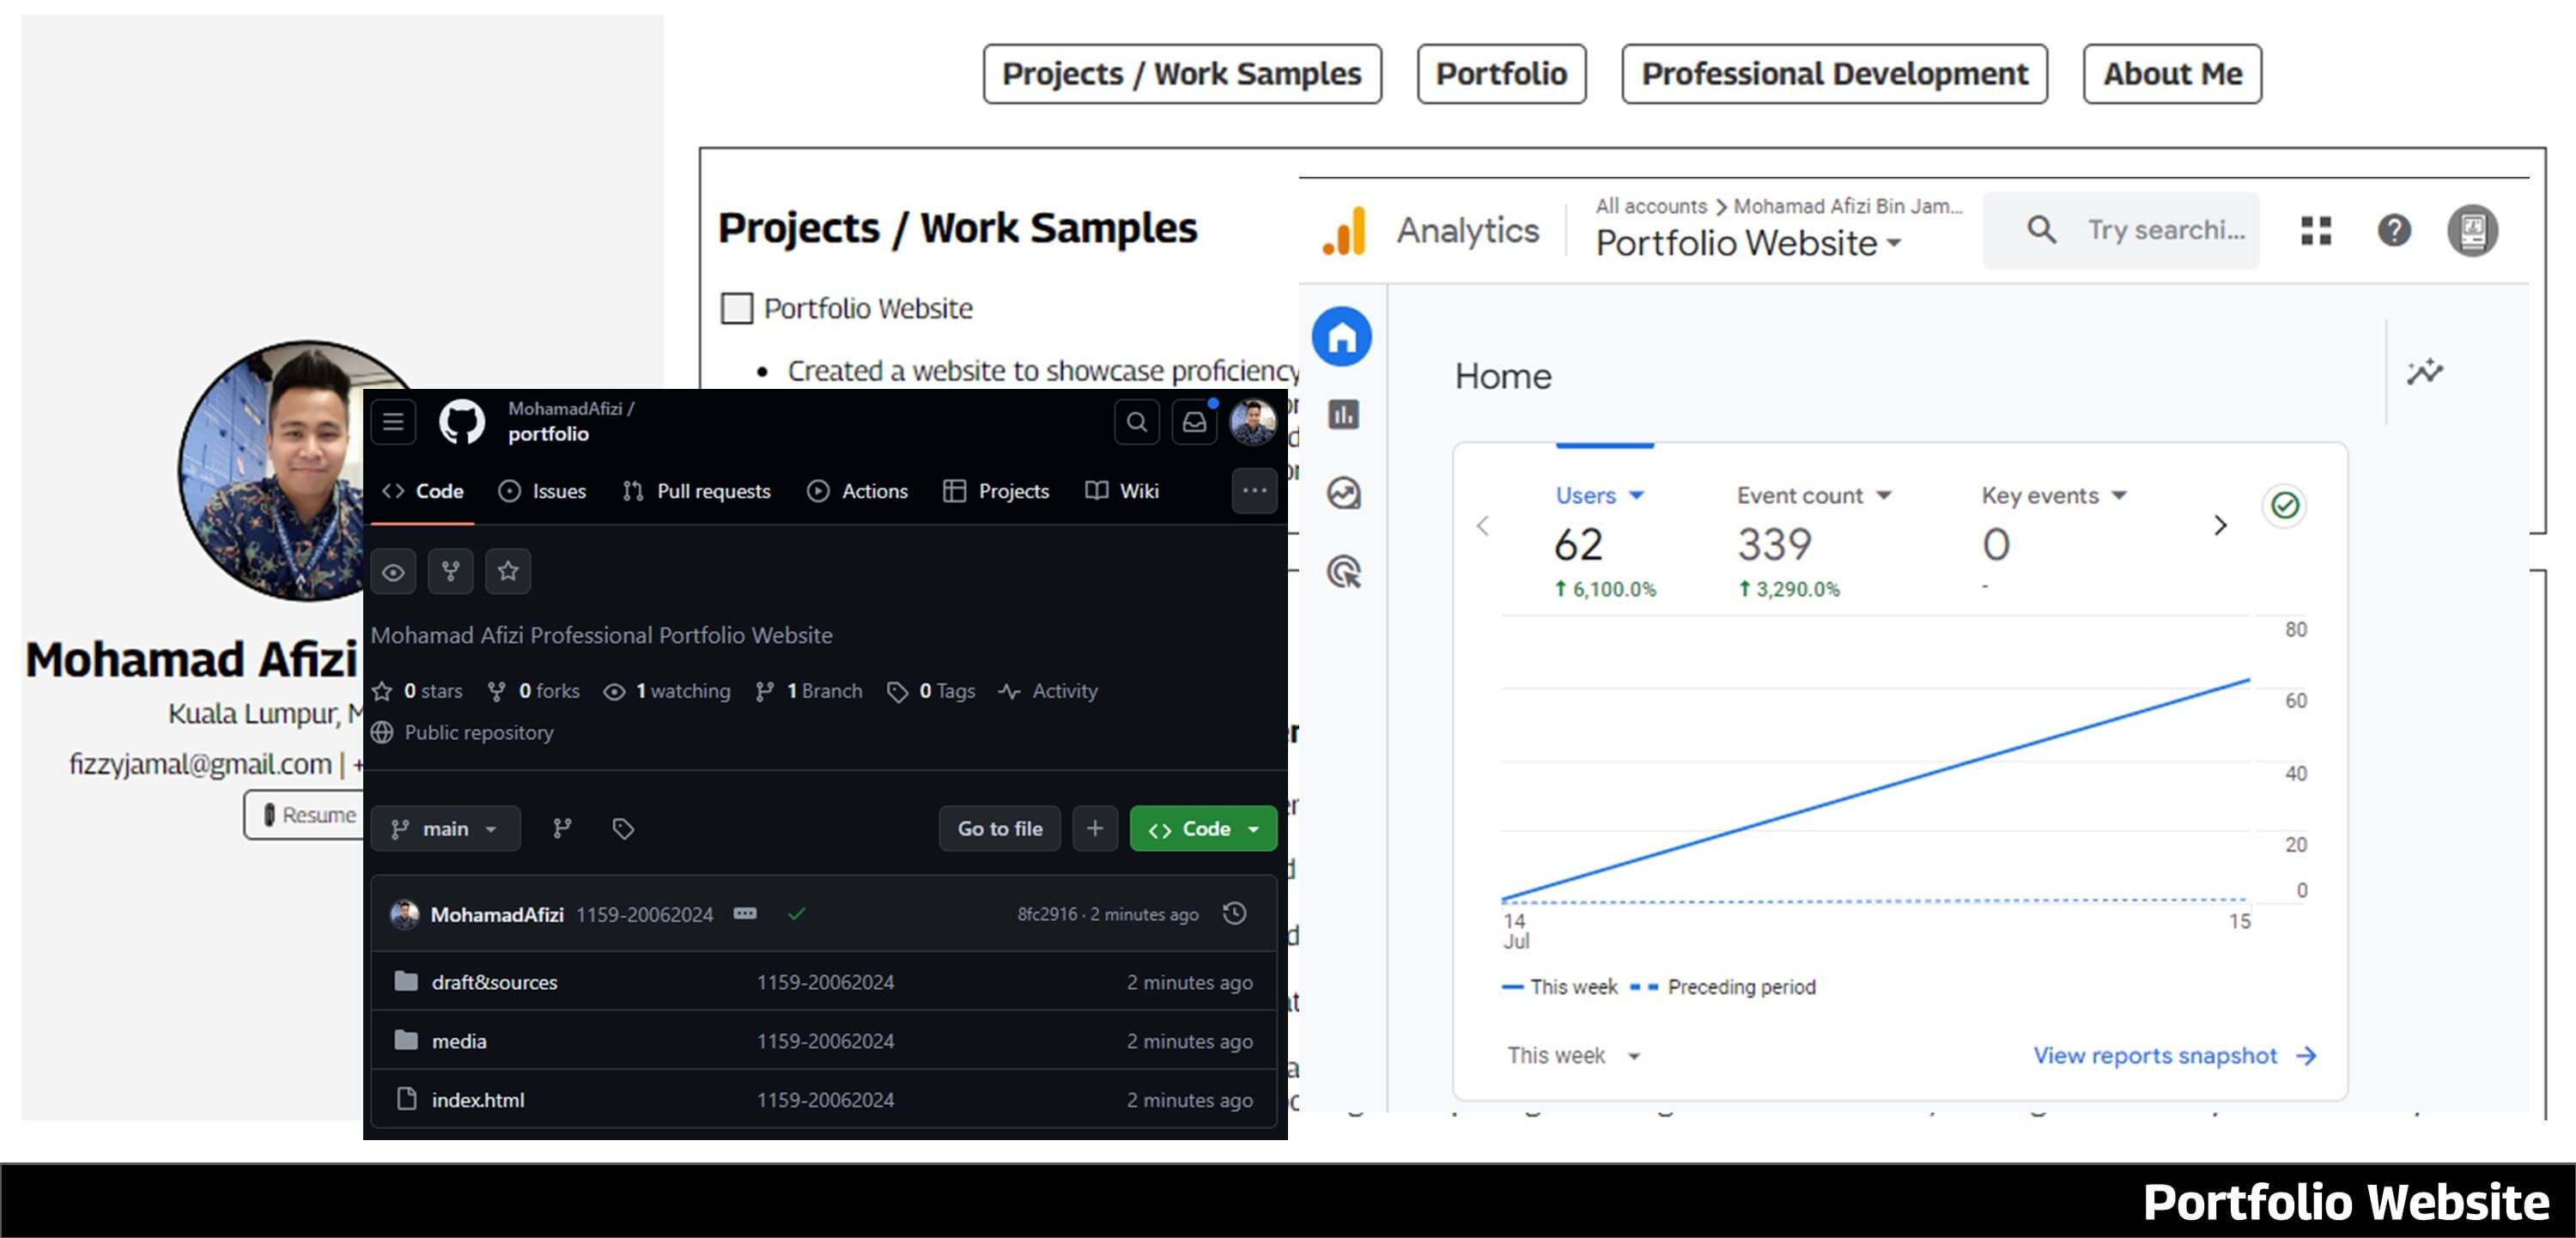
Task: Toggle the repository watch eye icon
Action: (x=393, y=572)
